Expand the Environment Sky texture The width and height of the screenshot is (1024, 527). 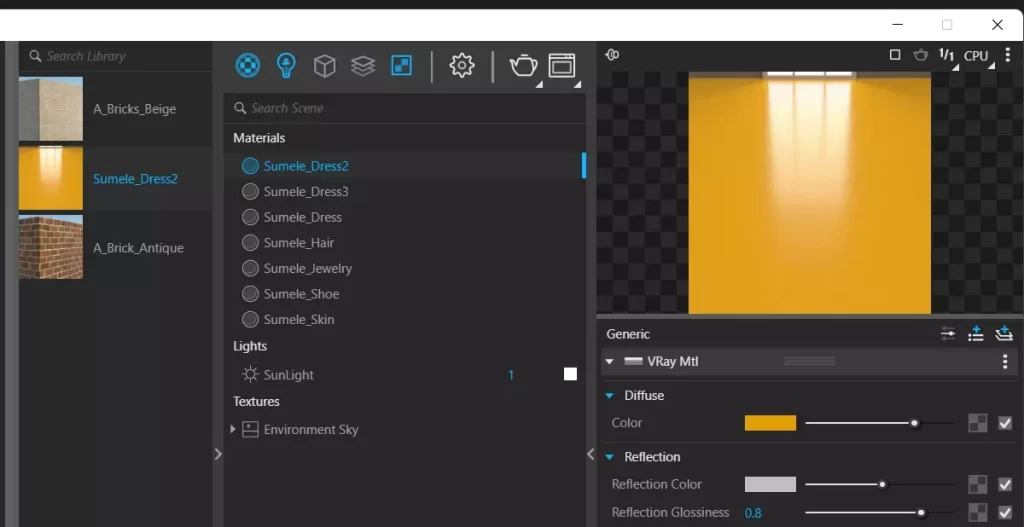(232, 429)
